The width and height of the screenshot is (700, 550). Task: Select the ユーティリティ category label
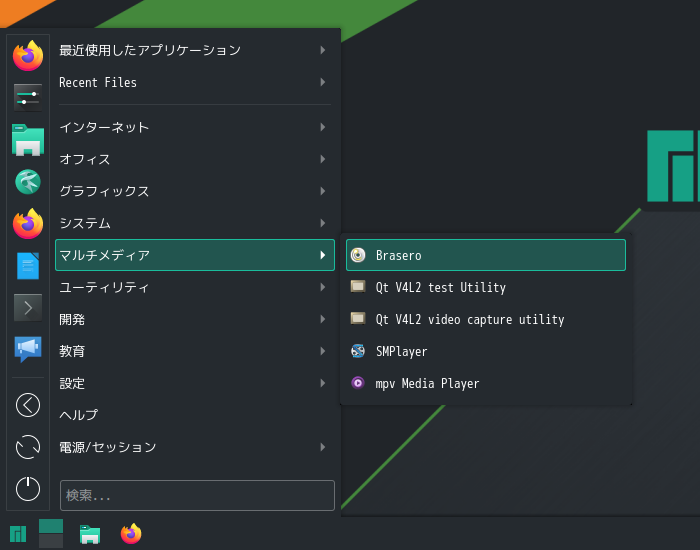click(x=104, y=287)
